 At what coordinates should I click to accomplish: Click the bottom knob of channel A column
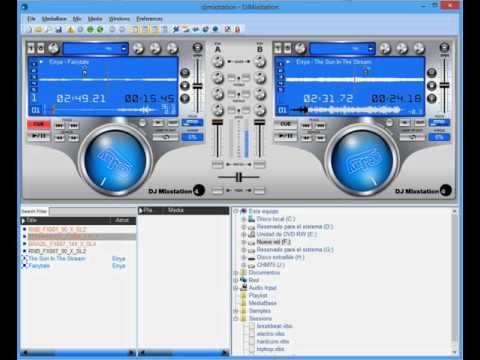click(218, 110)
